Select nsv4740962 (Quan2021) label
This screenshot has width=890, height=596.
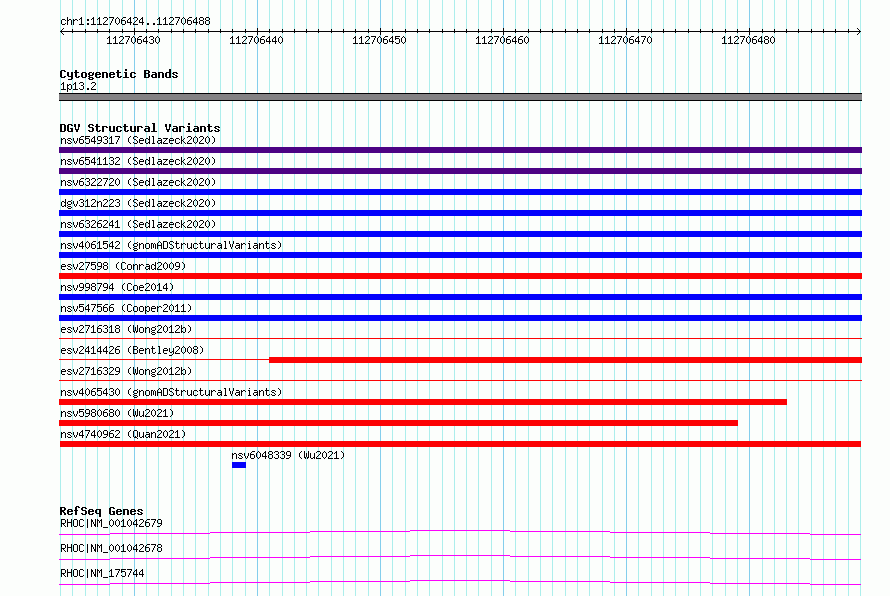click(123, 434)
